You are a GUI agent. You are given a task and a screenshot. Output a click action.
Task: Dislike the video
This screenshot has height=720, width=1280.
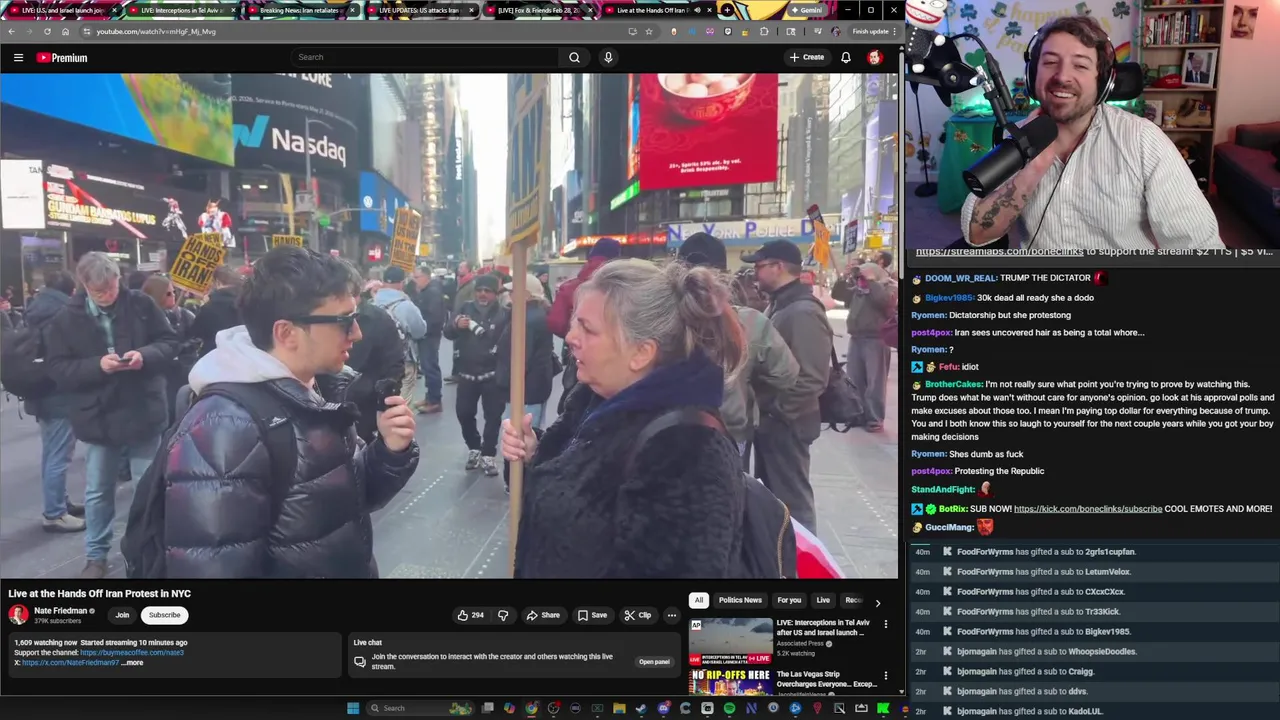point(503,615)
